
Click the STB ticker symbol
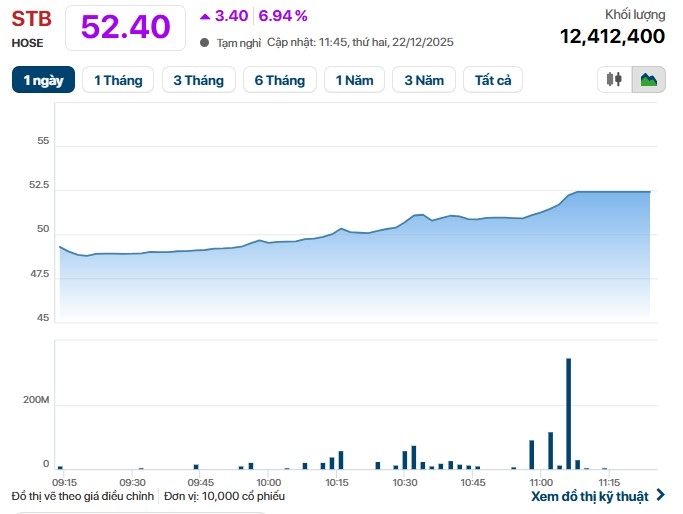tap(31, 19)
